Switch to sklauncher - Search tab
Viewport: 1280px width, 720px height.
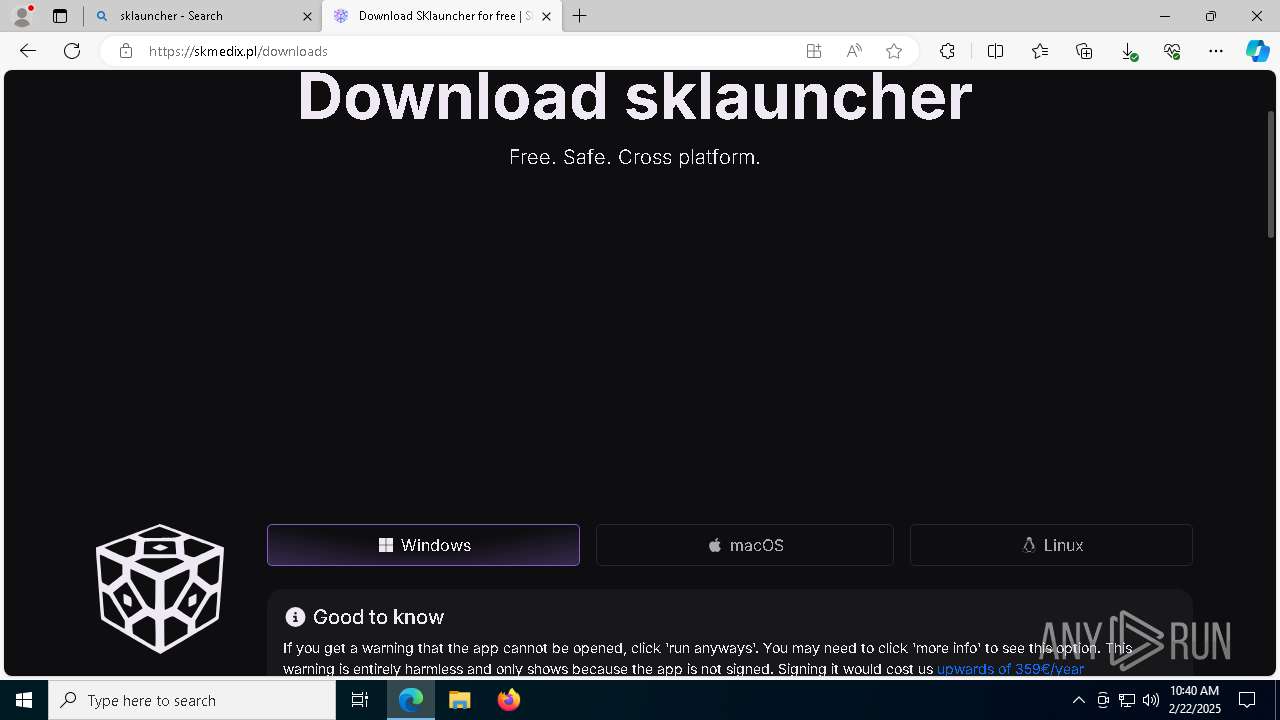pyautogui.click(x=203, y=16)
